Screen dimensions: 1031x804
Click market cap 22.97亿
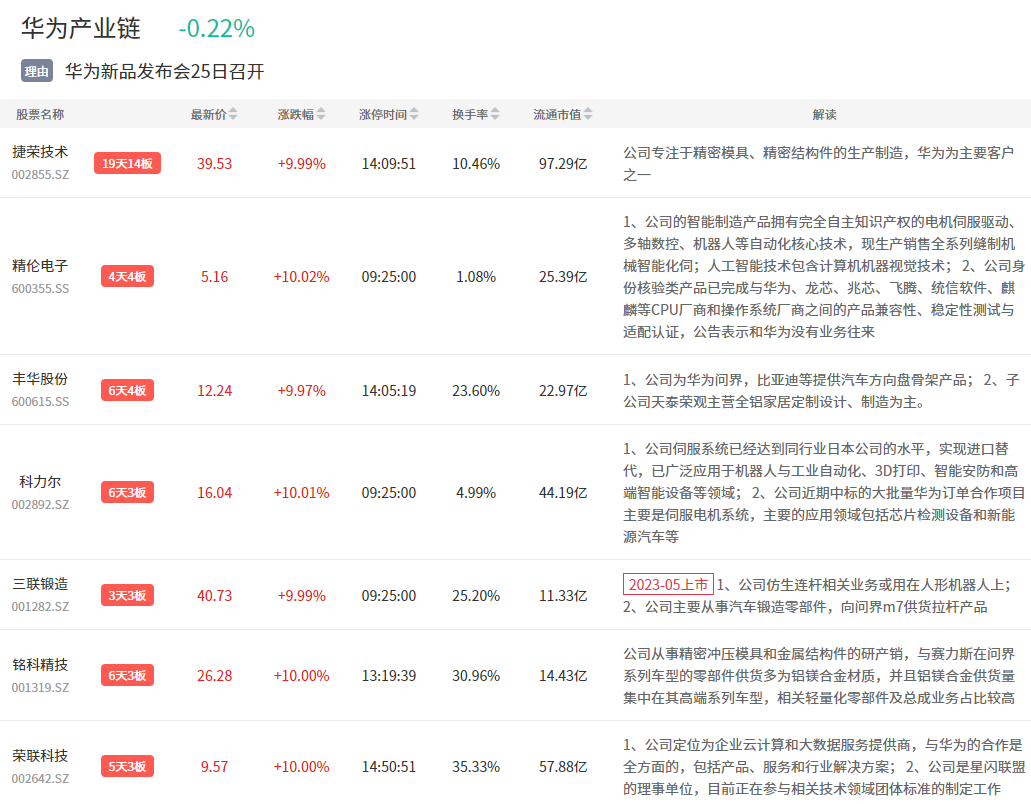pyautogui.click(x=563, y=390)
